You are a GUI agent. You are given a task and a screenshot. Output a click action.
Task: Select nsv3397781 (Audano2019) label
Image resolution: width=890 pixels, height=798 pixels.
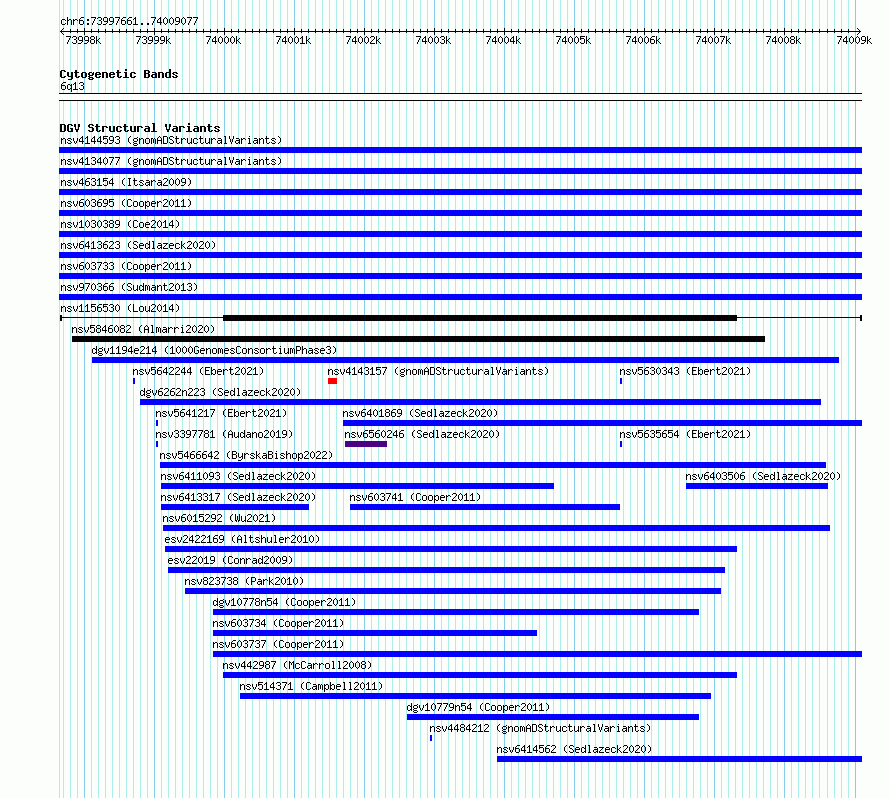click(x=224, y=434)
